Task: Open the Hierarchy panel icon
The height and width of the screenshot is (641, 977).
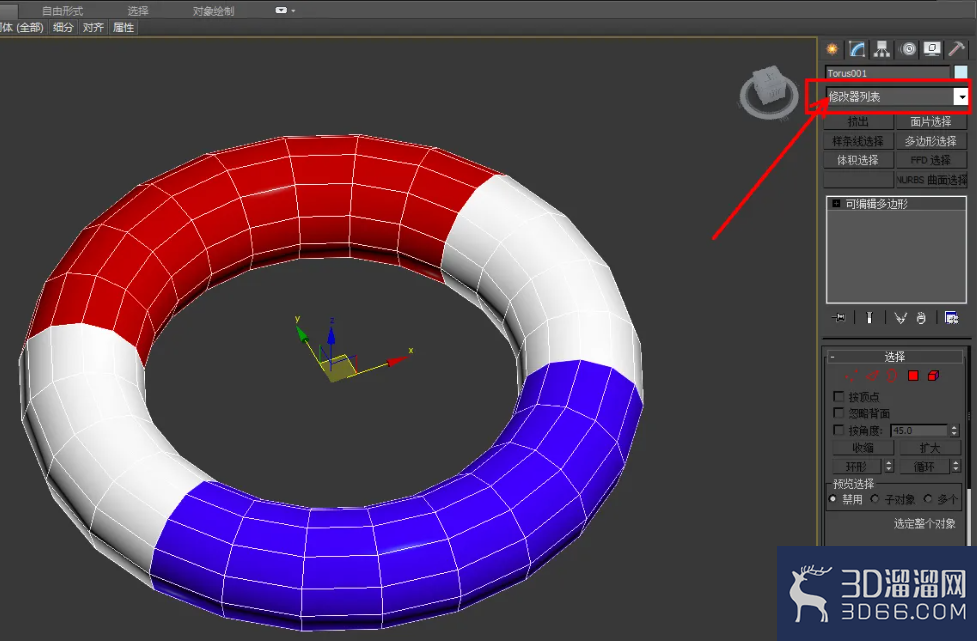Action: [x=882, y=49]
